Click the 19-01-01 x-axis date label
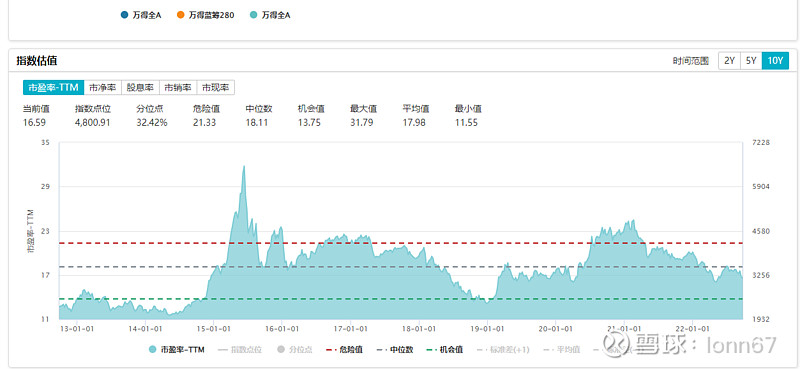 point(487,329)
